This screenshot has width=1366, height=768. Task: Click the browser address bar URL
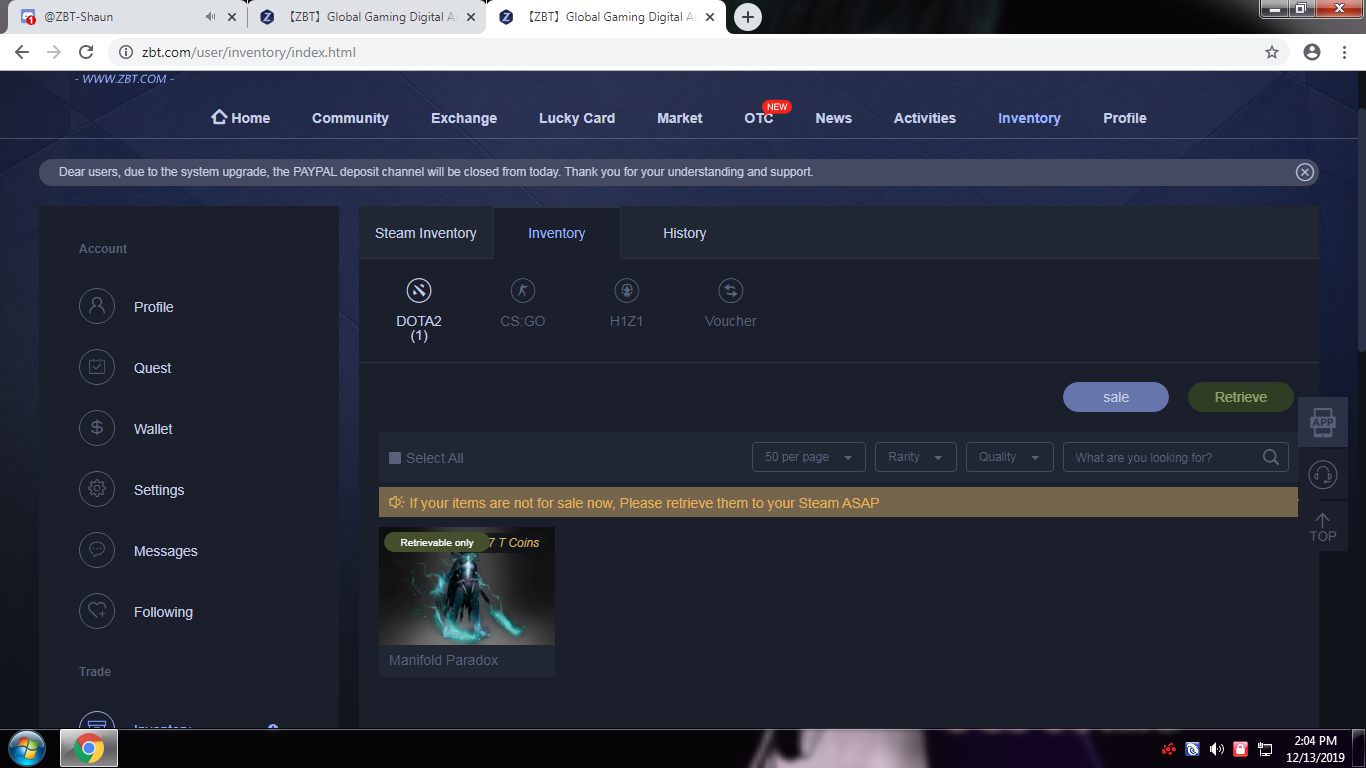[x=249, y=52]
